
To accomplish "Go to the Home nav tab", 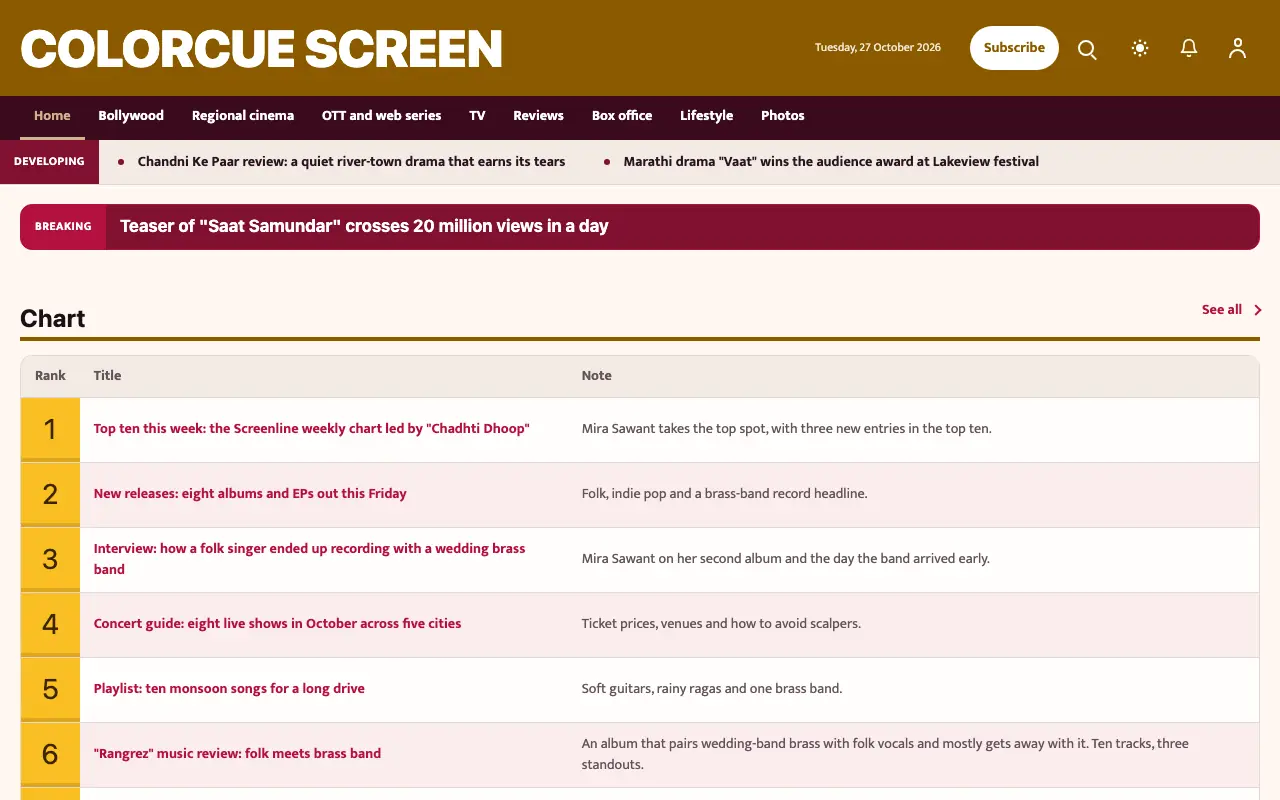I will [x=52, y=116].
